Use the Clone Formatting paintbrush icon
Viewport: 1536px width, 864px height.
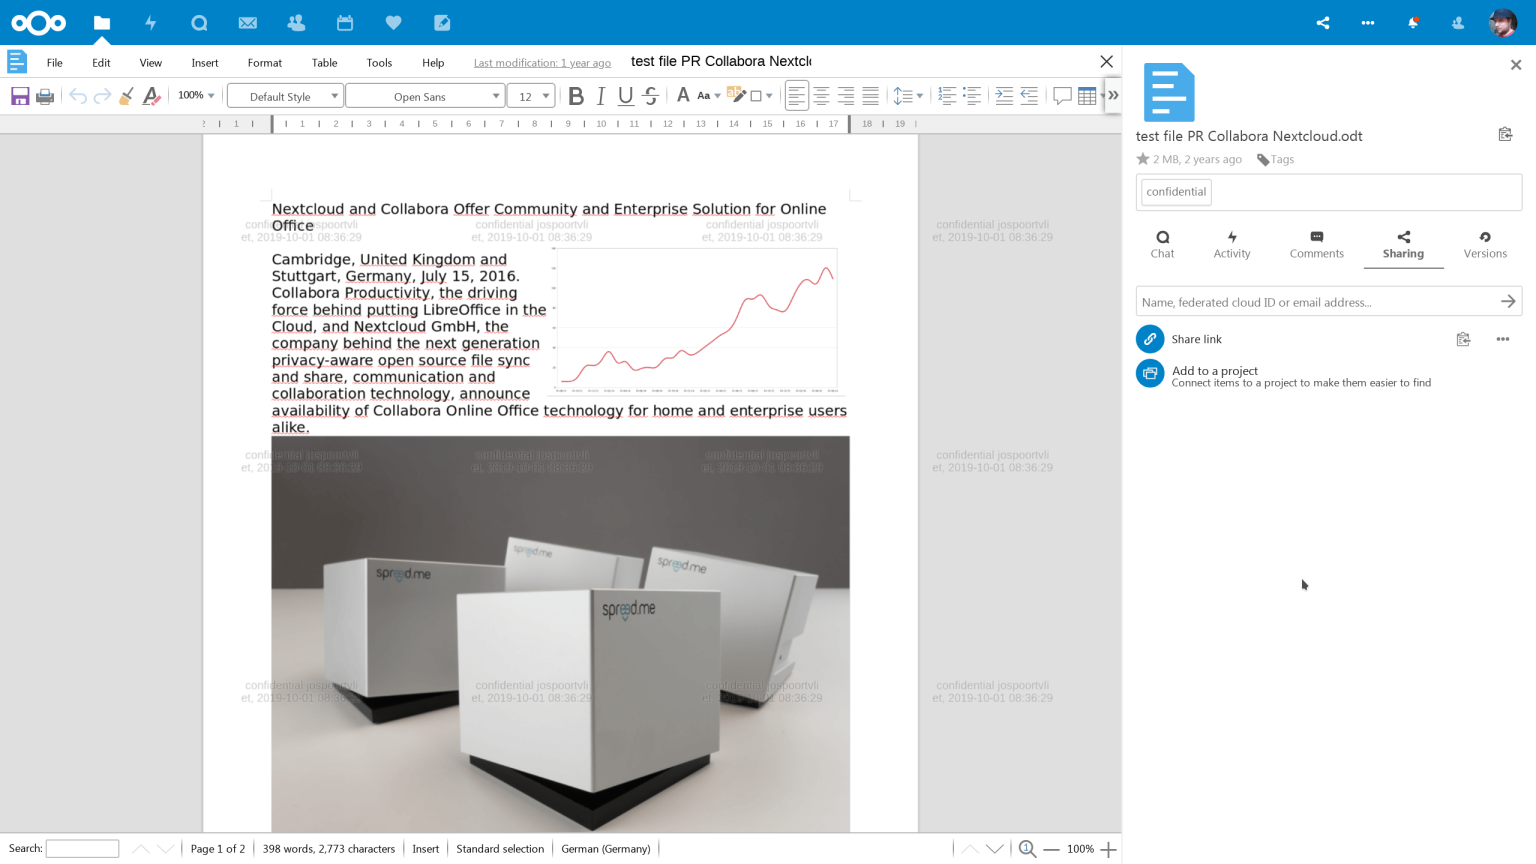coord(126,94)
